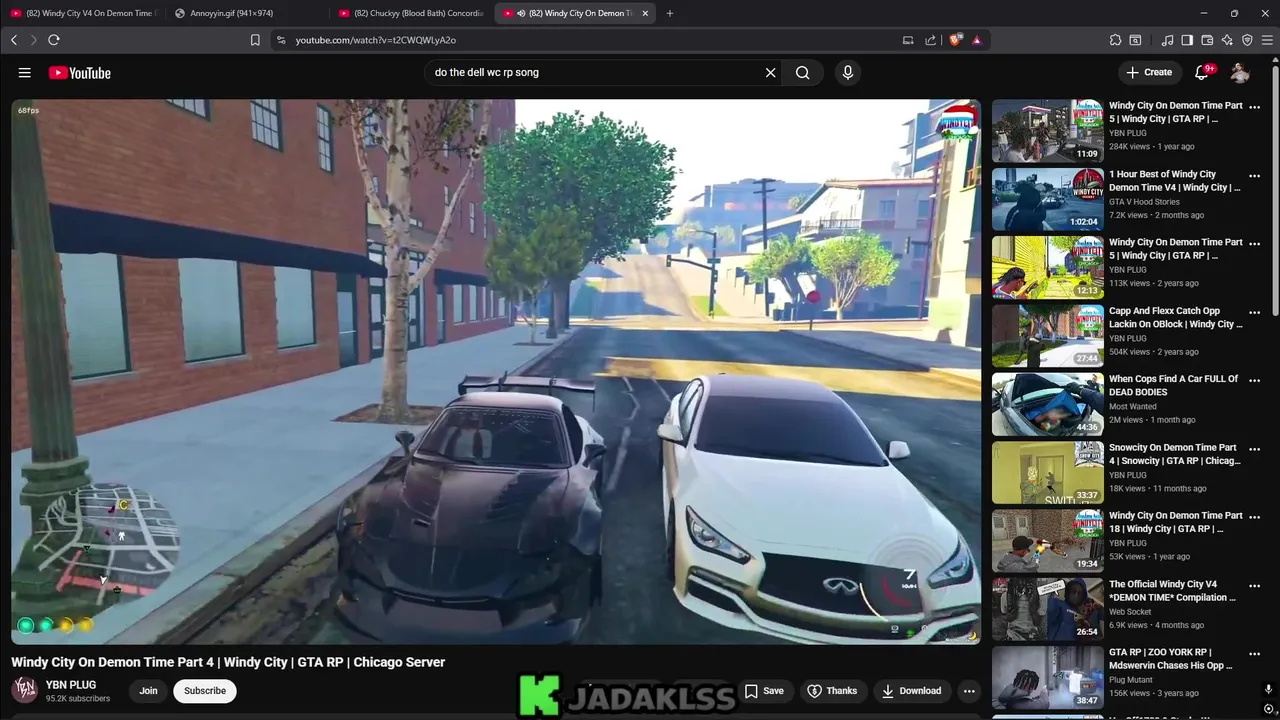Image resolution: width=1280 pixels, height=720 pixels.
Task: Pause the video by clicking the player
Action: [x=496, y=371]
